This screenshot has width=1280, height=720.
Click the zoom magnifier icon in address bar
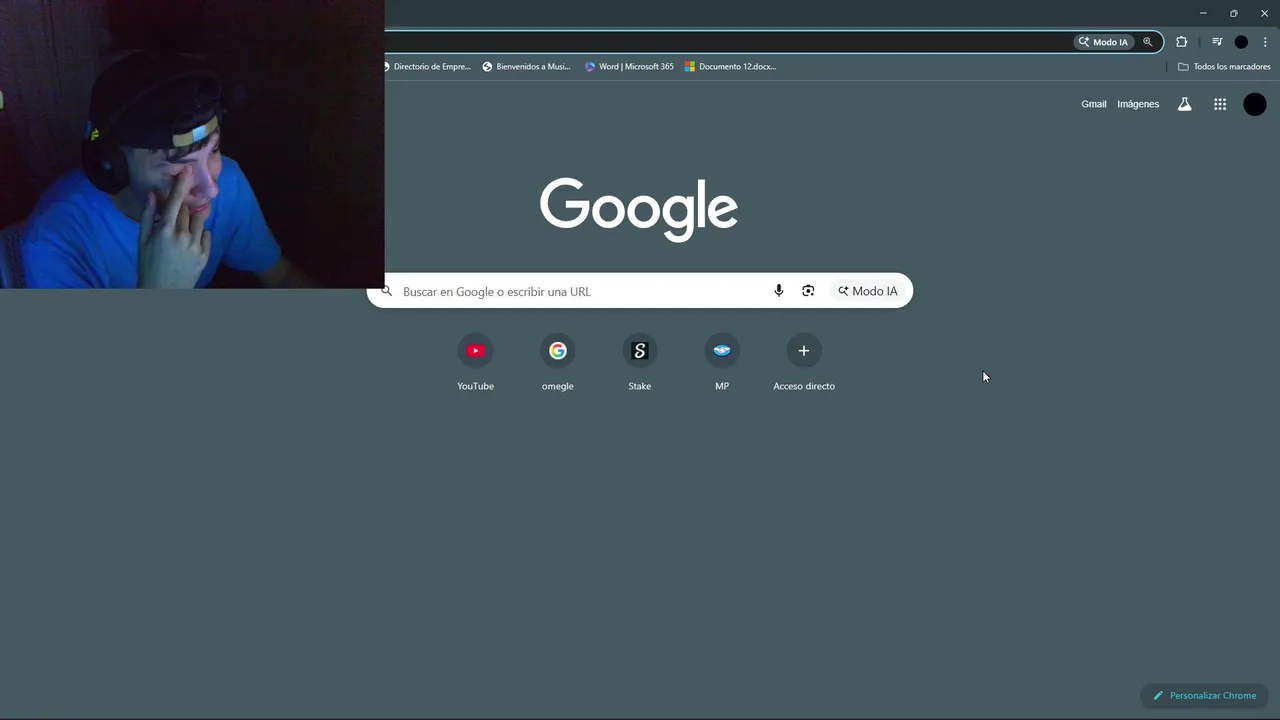(x=1148, y=42)
